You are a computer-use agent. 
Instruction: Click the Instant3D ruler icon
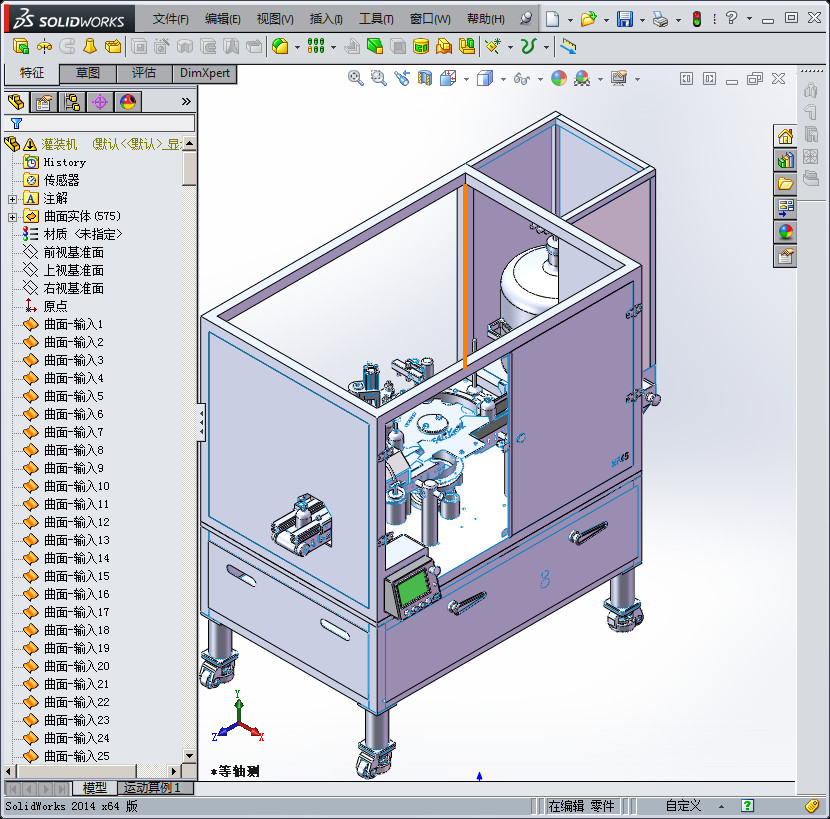tap(568, 47)
